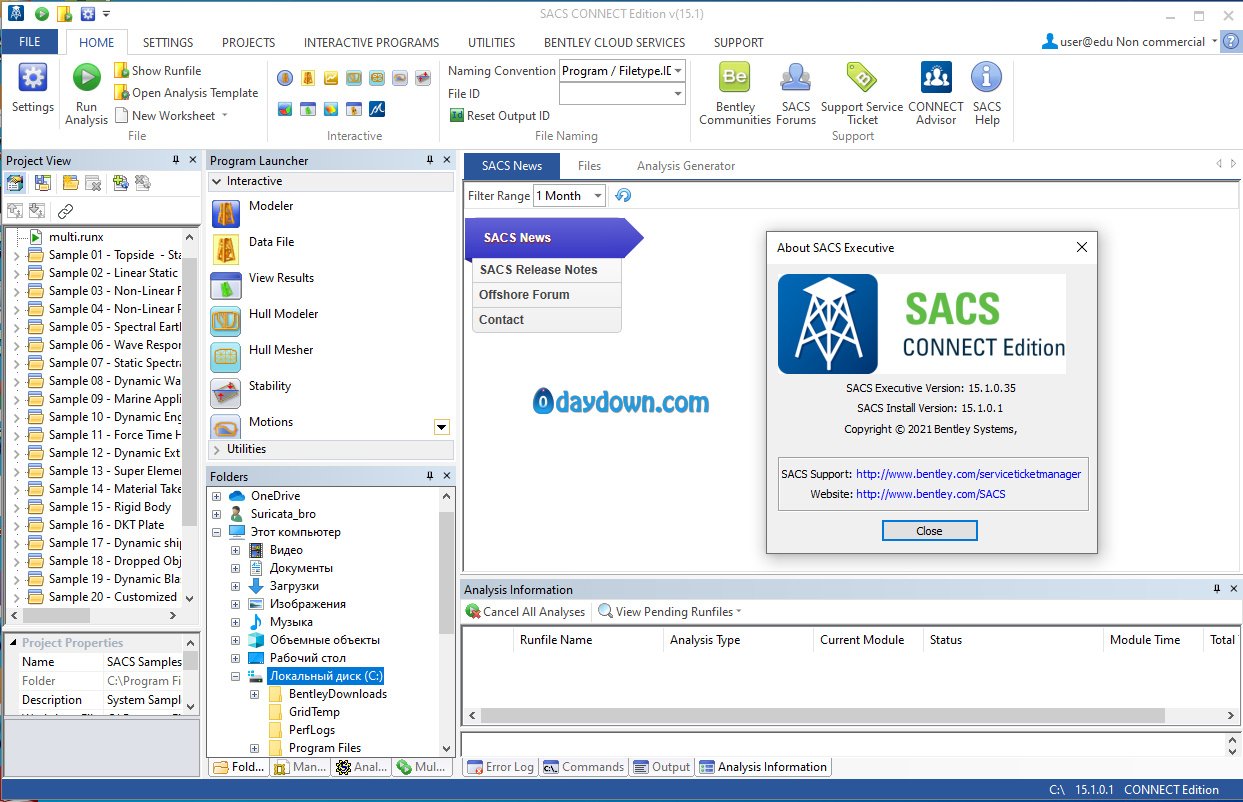Open SACS Help

tap(987, 93)
